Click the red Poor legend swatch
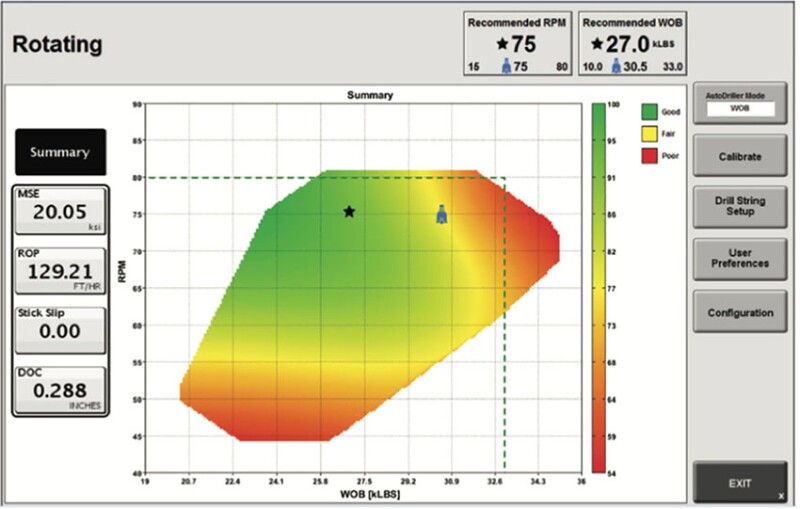 tap(649, 156)
